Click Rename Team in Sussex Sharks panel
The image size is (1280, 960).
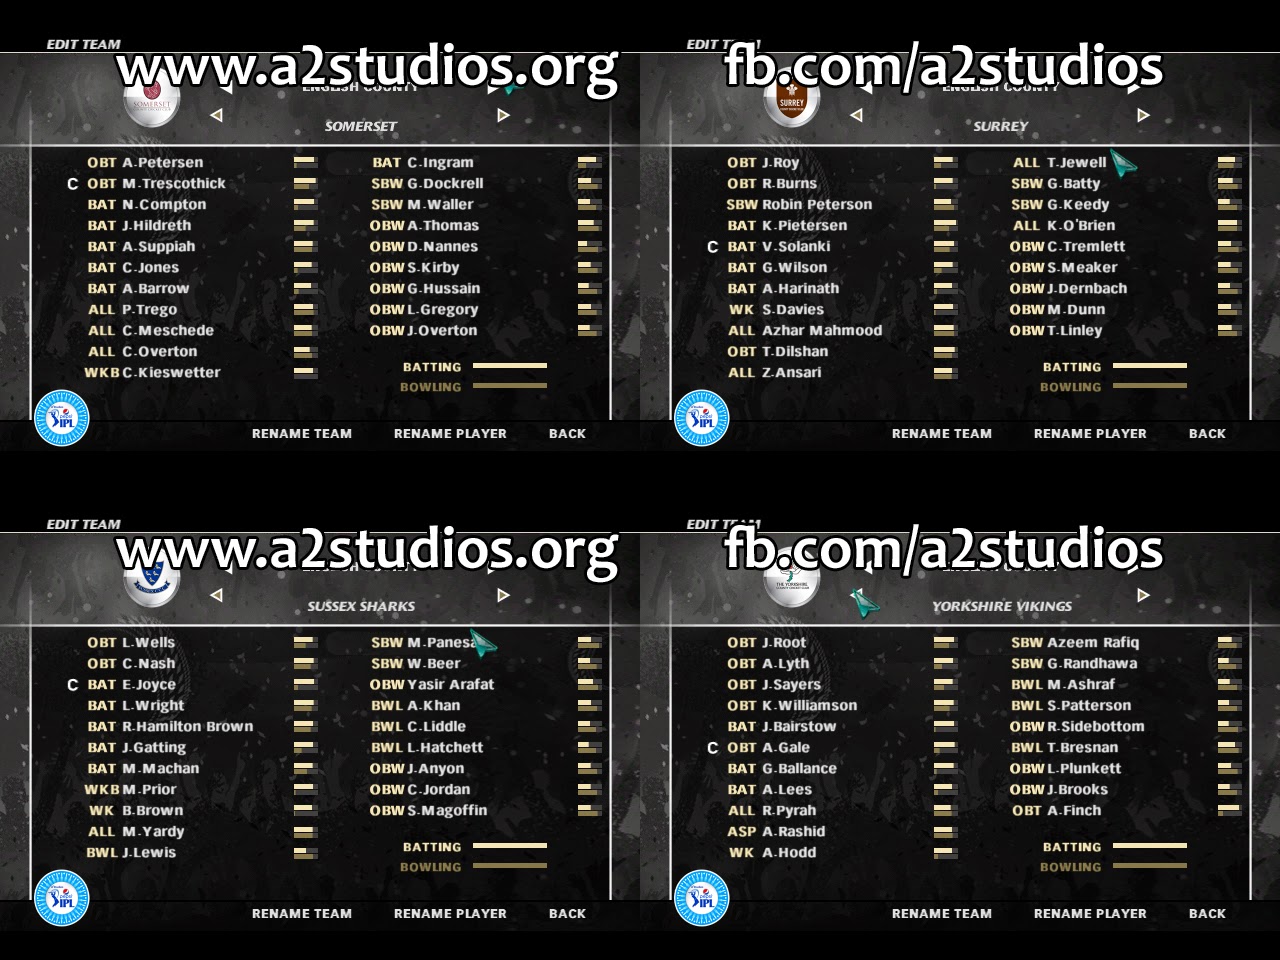302,913
